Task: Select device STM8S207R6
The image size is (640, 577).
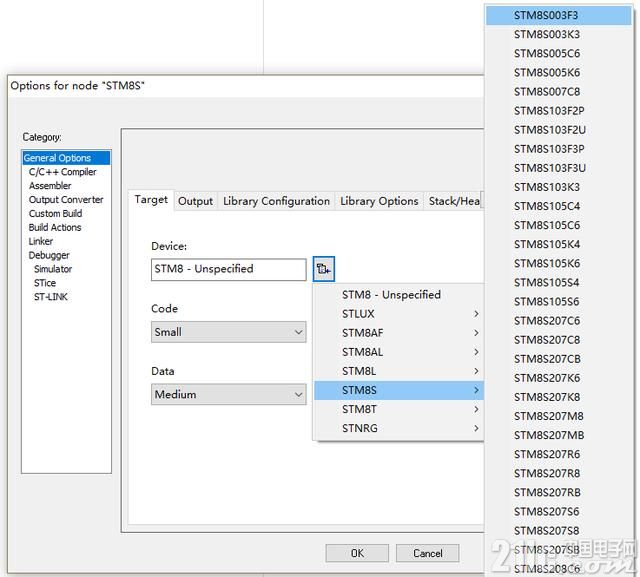Action: [558, 454]
